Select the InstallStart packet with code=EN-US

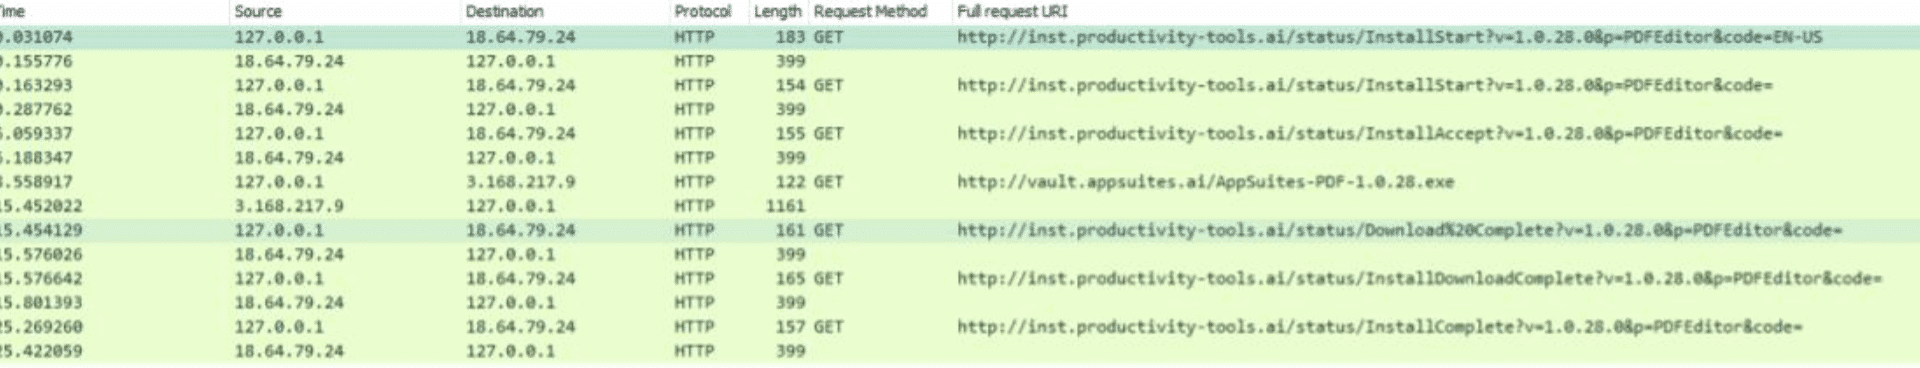[x=960, y=37]
